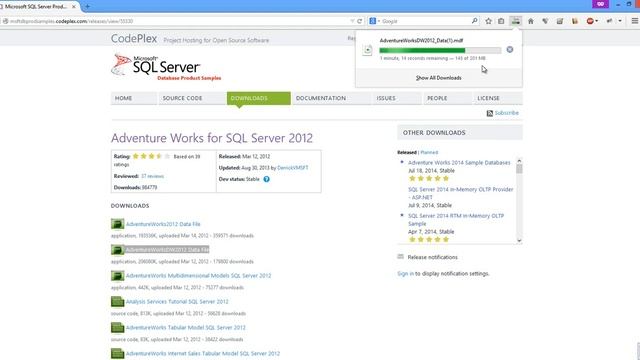Open AdventureWorks Tabular Model SQL Server 2012
The height and width of the screenshot is (360, 640).
pyautogui.click(x=186, y=328)
